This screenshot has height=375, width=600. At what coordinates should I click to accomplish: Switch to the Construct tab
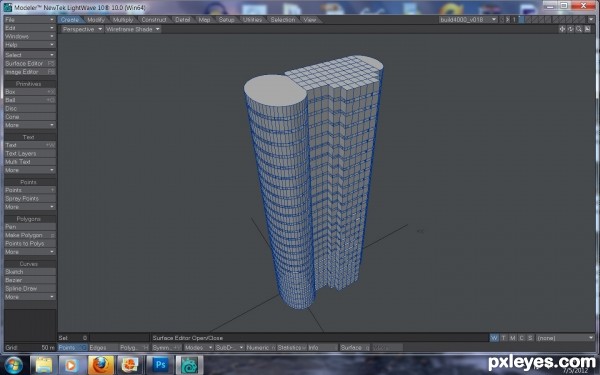coord(154,20)
